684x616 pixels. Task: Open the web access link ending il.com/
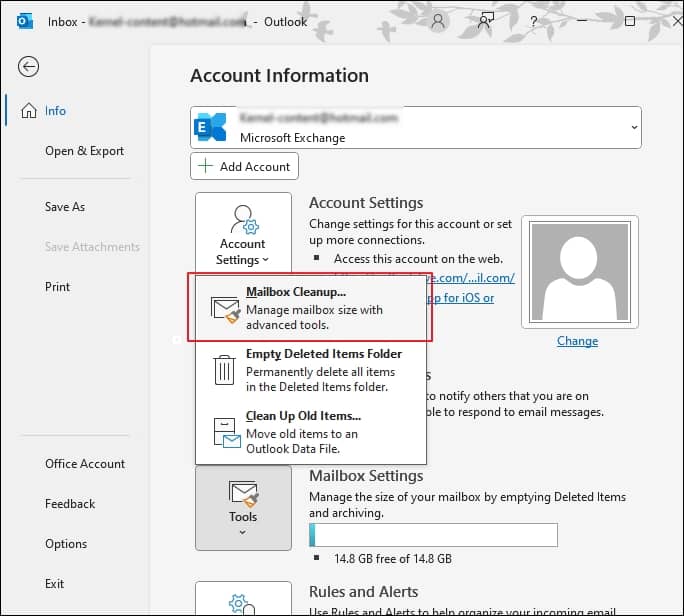click(471, 278)
